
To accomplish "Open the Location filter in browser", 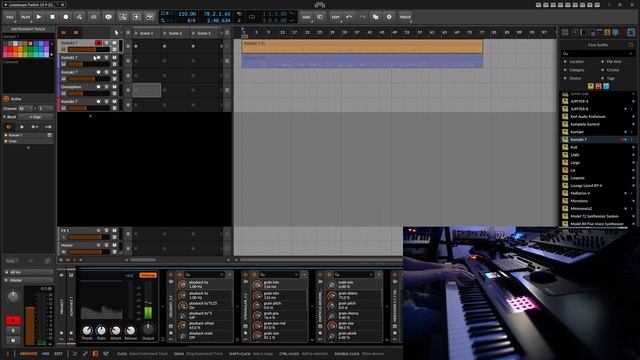I will click(576, 62).
